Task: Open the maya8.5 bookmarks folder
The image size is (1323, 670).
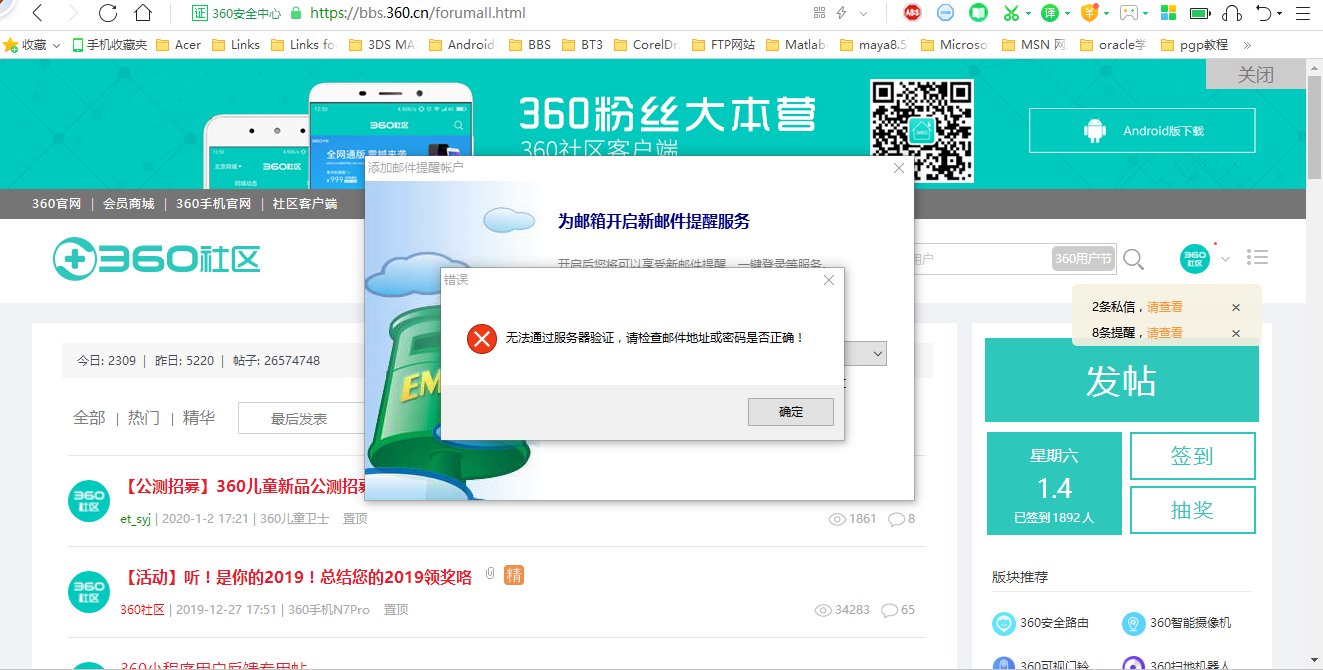Action: (x=872, y=45)
